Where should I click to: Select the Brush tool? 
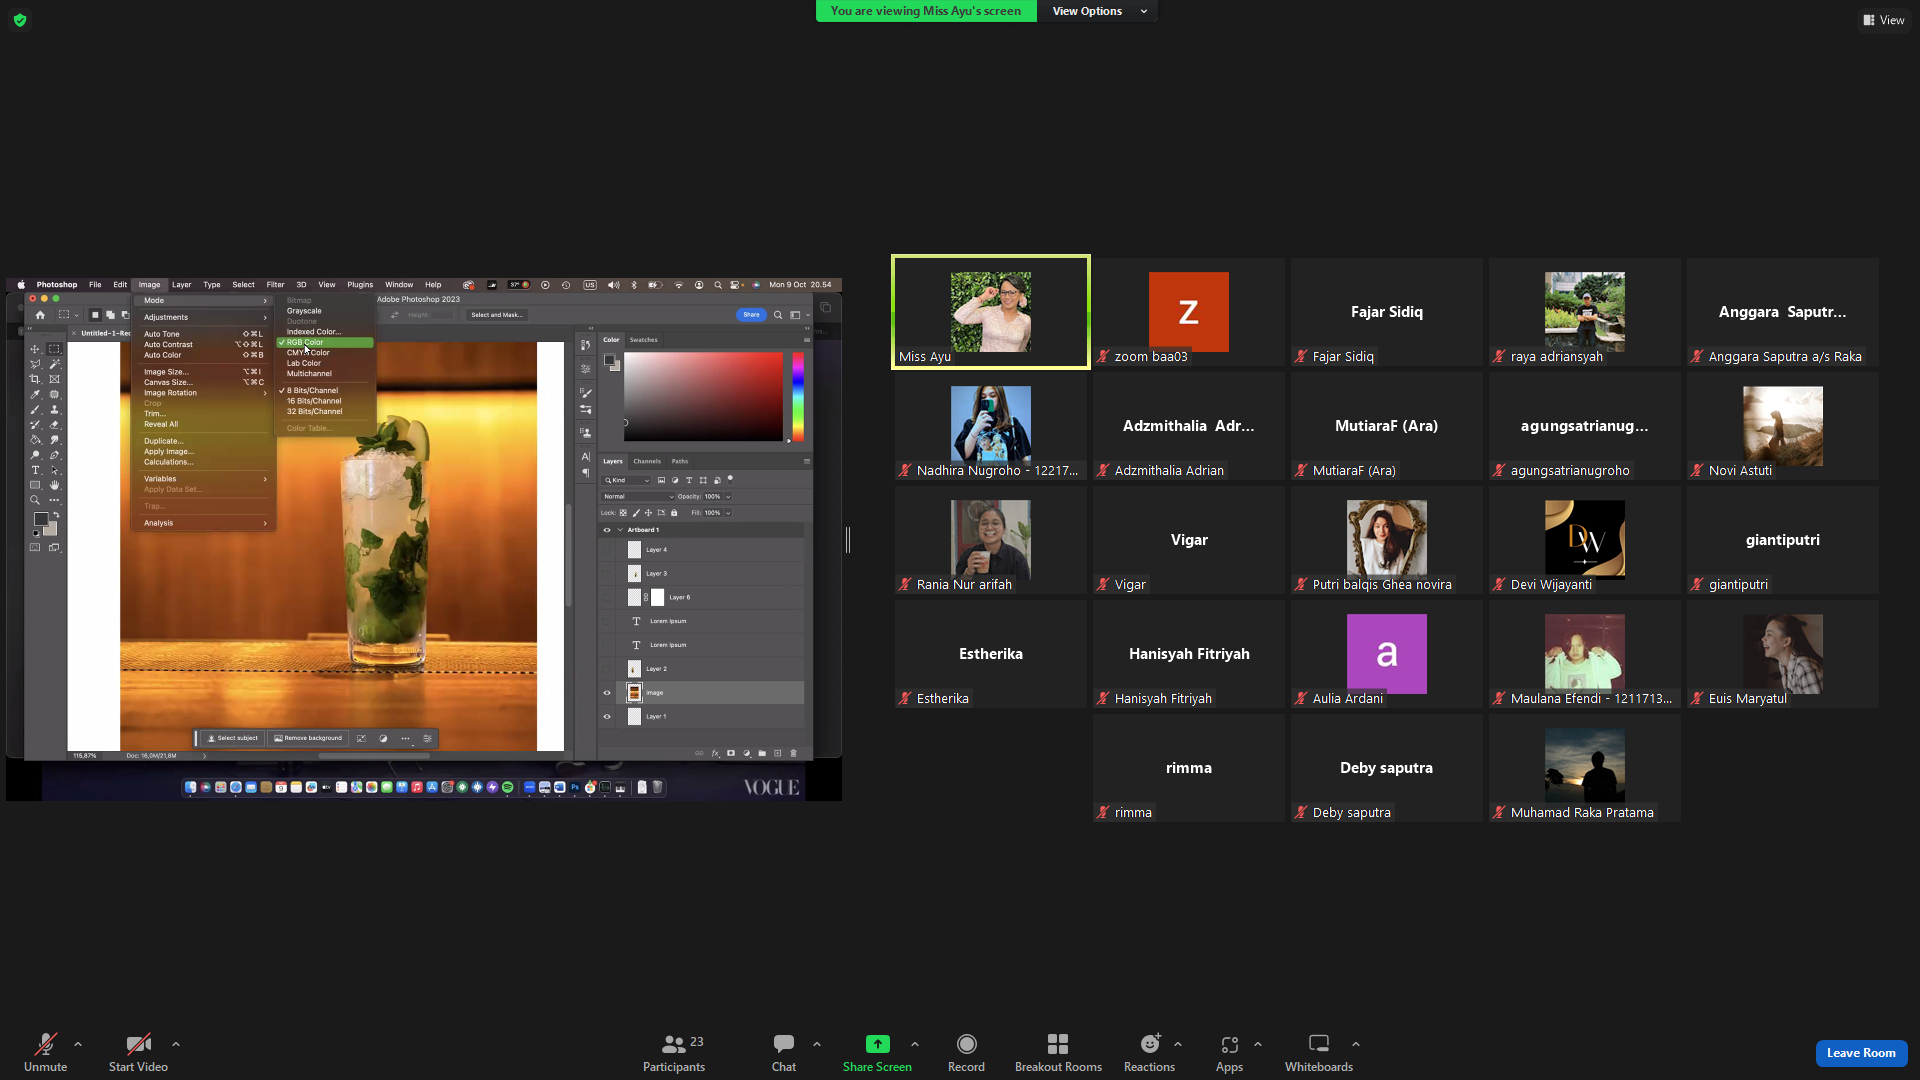[35, 410]
